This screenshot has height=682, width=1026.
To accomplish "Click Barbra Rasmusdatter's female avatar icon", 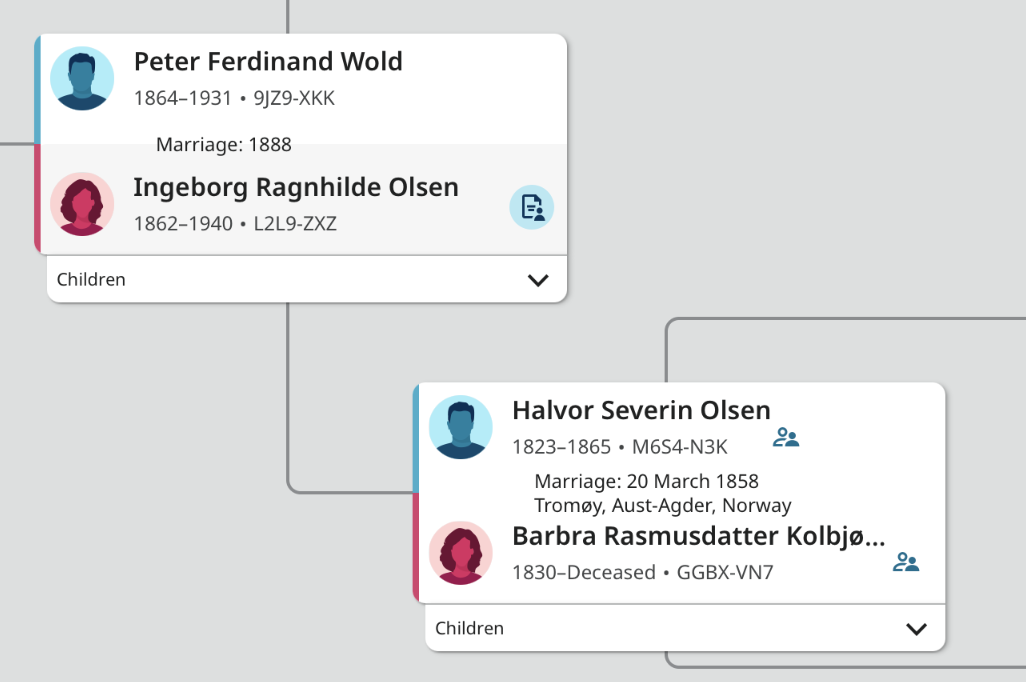I will point(460,553).
